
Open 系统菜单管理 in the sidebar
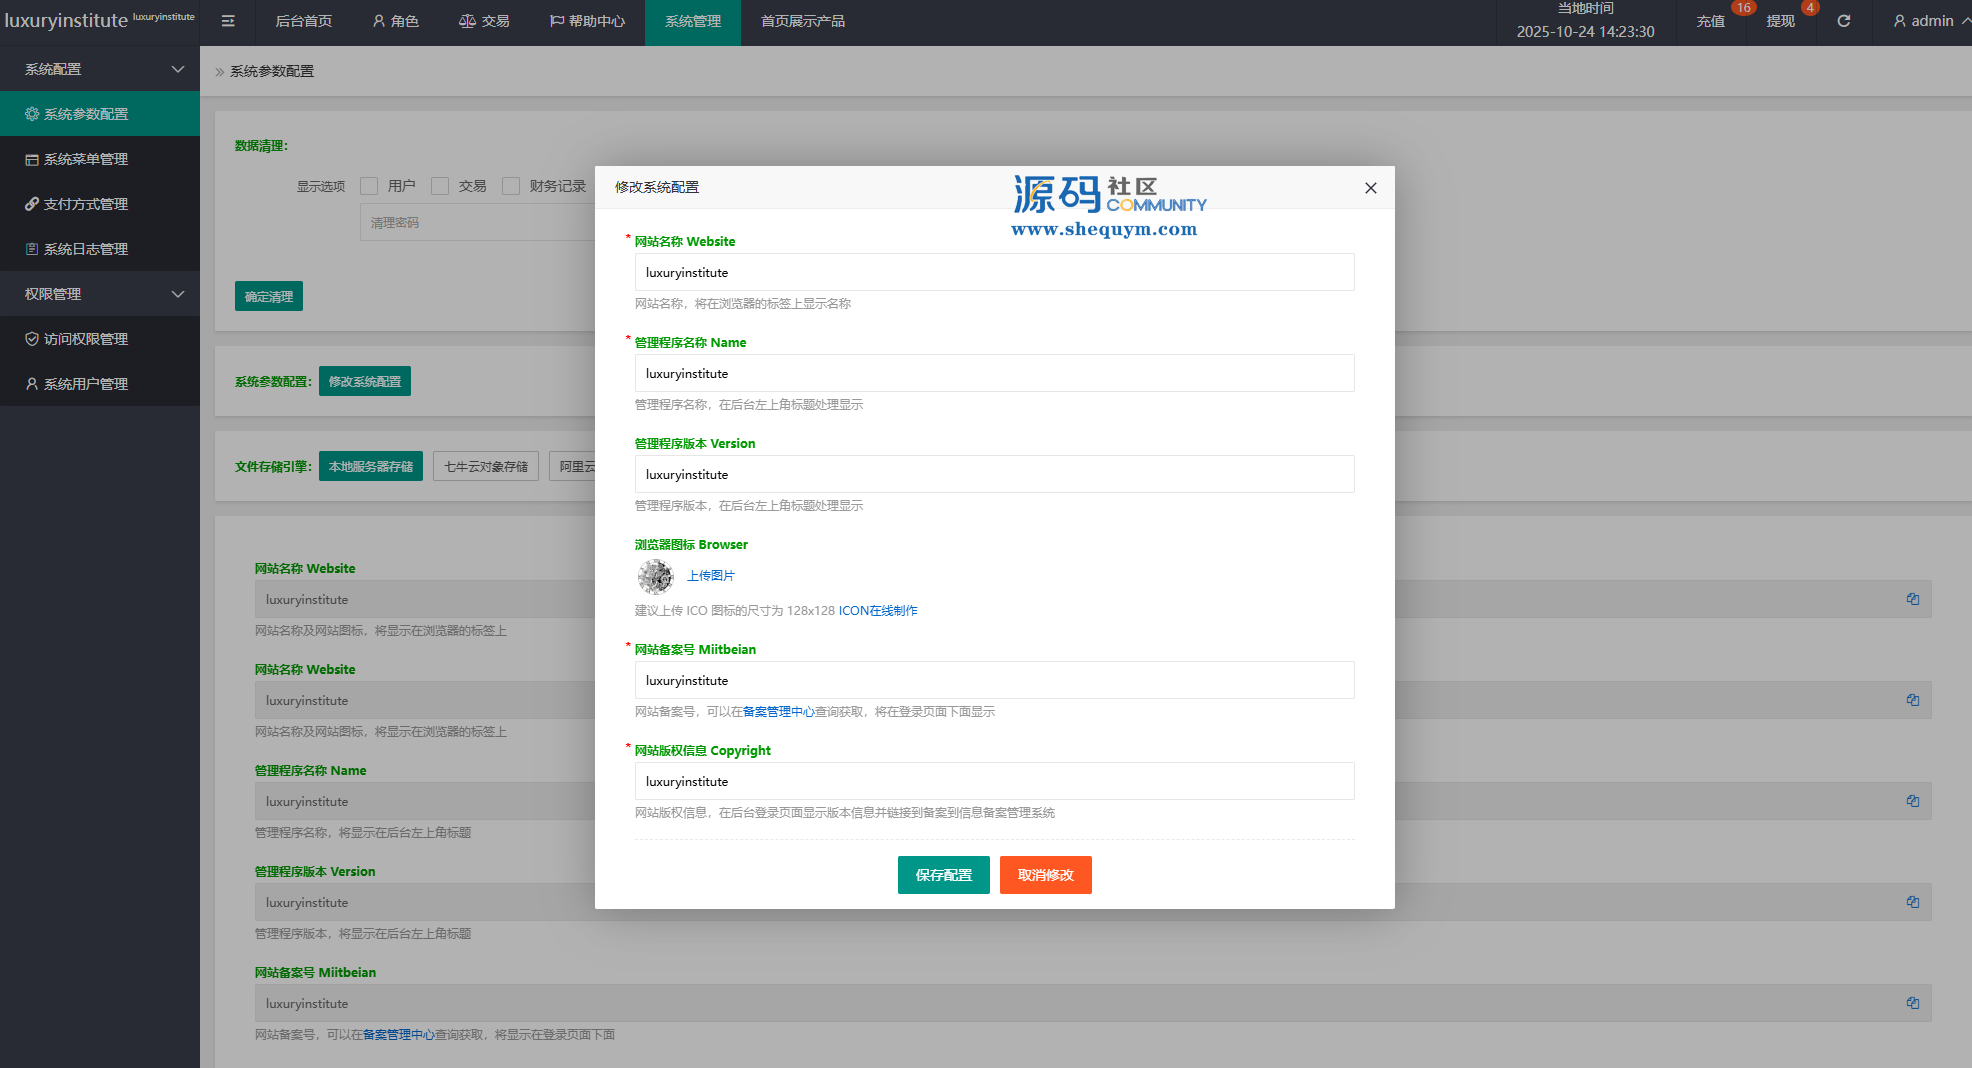(x=86, y=159)
